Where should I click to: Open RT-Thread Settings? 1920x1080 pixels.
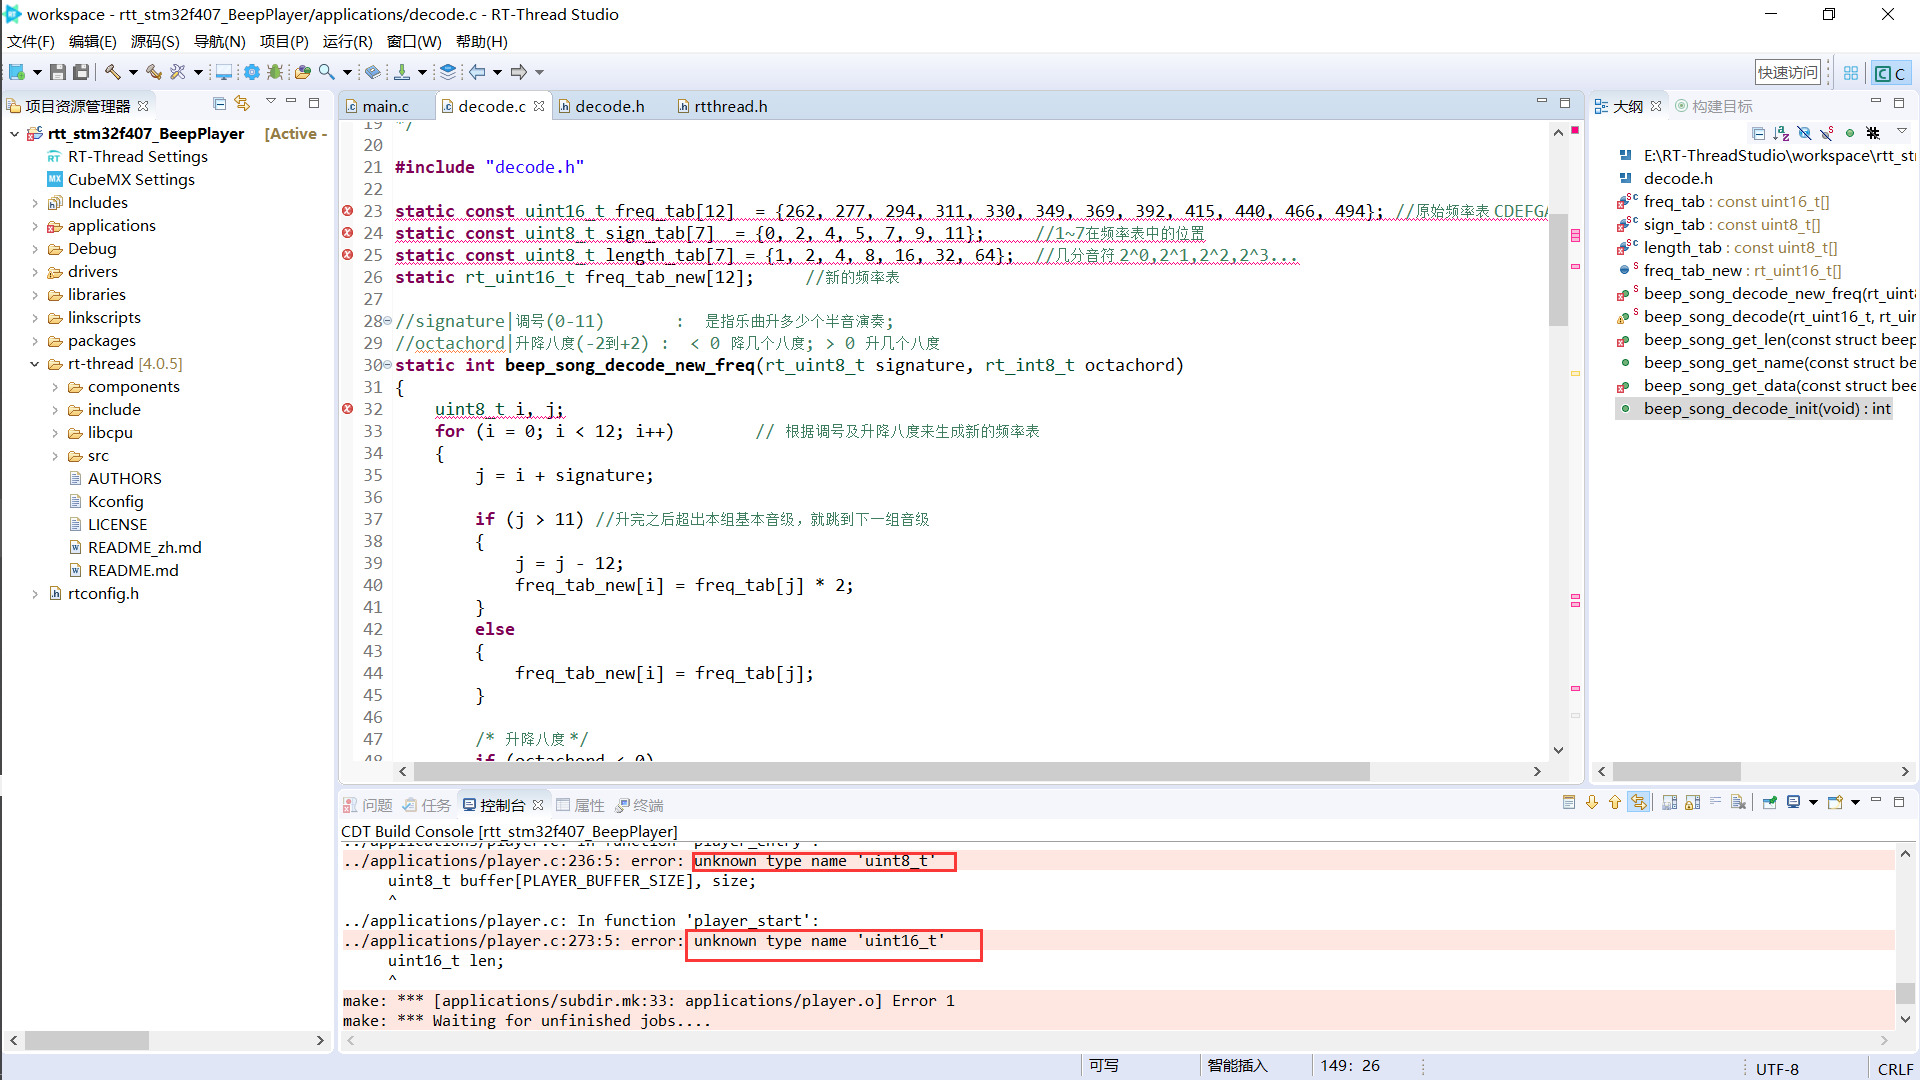click(x=137, y=156)
